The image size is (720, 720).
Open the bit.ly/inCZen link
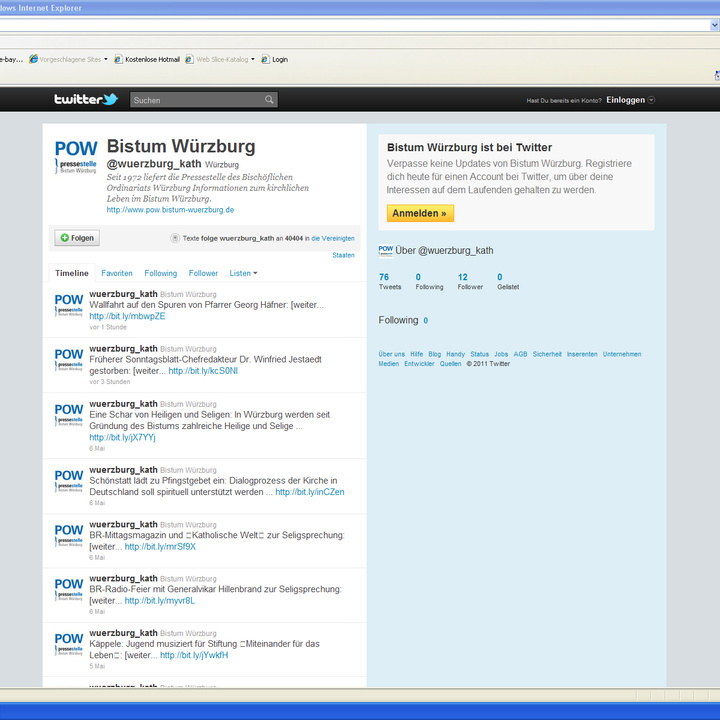tap(309, 492)
